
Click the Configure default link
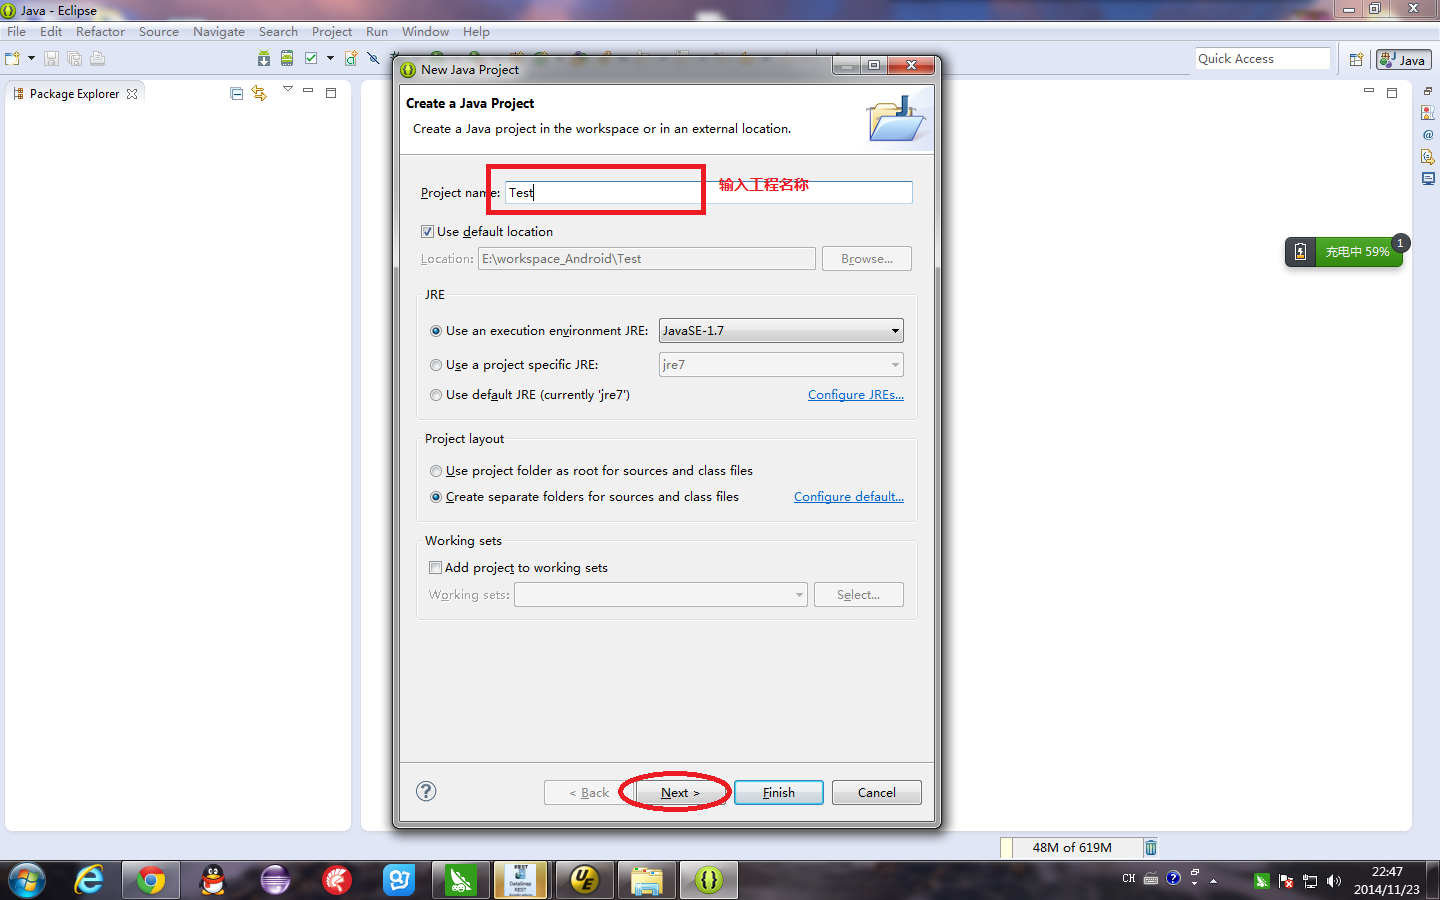[x=849, y=497]
